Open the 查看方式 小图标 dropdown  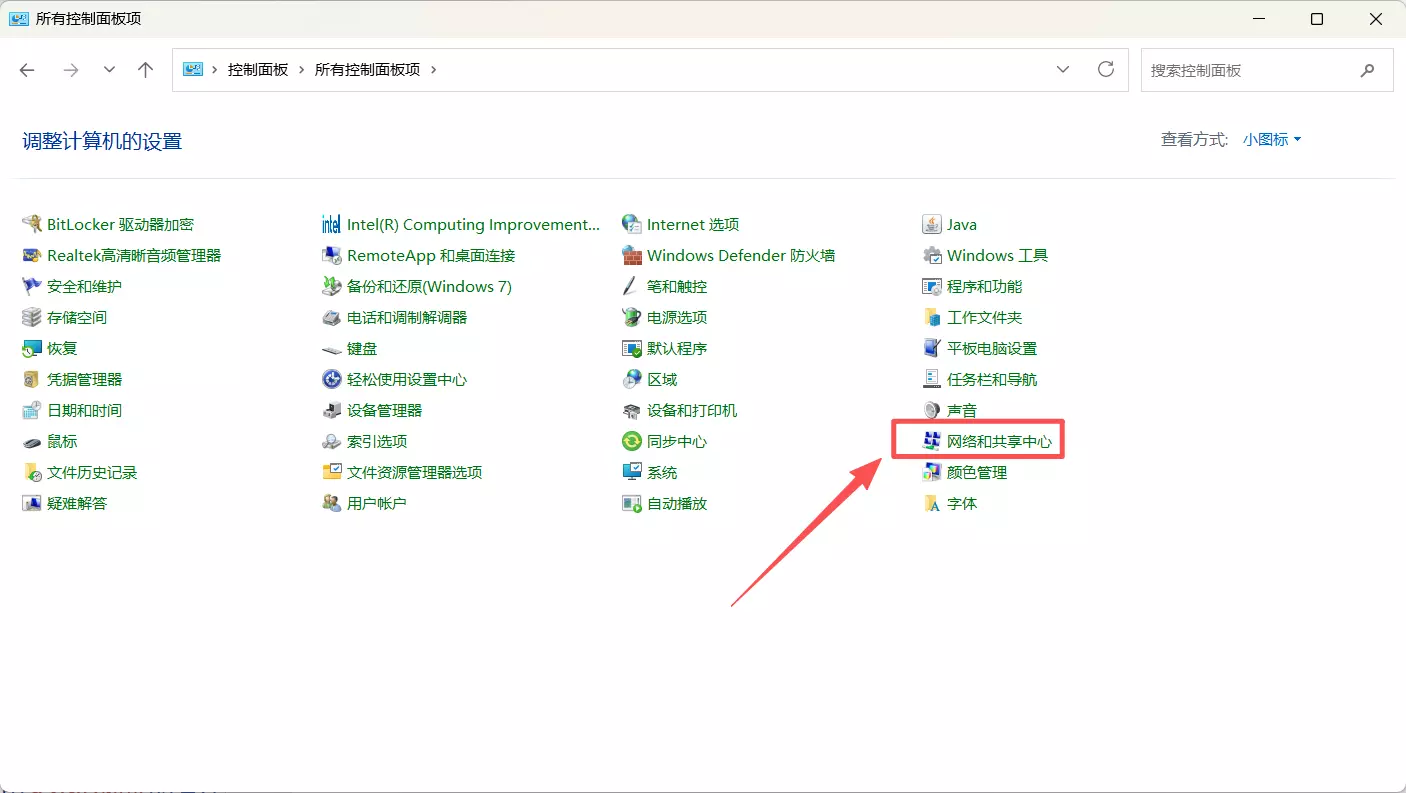(x=1272, y=140)
